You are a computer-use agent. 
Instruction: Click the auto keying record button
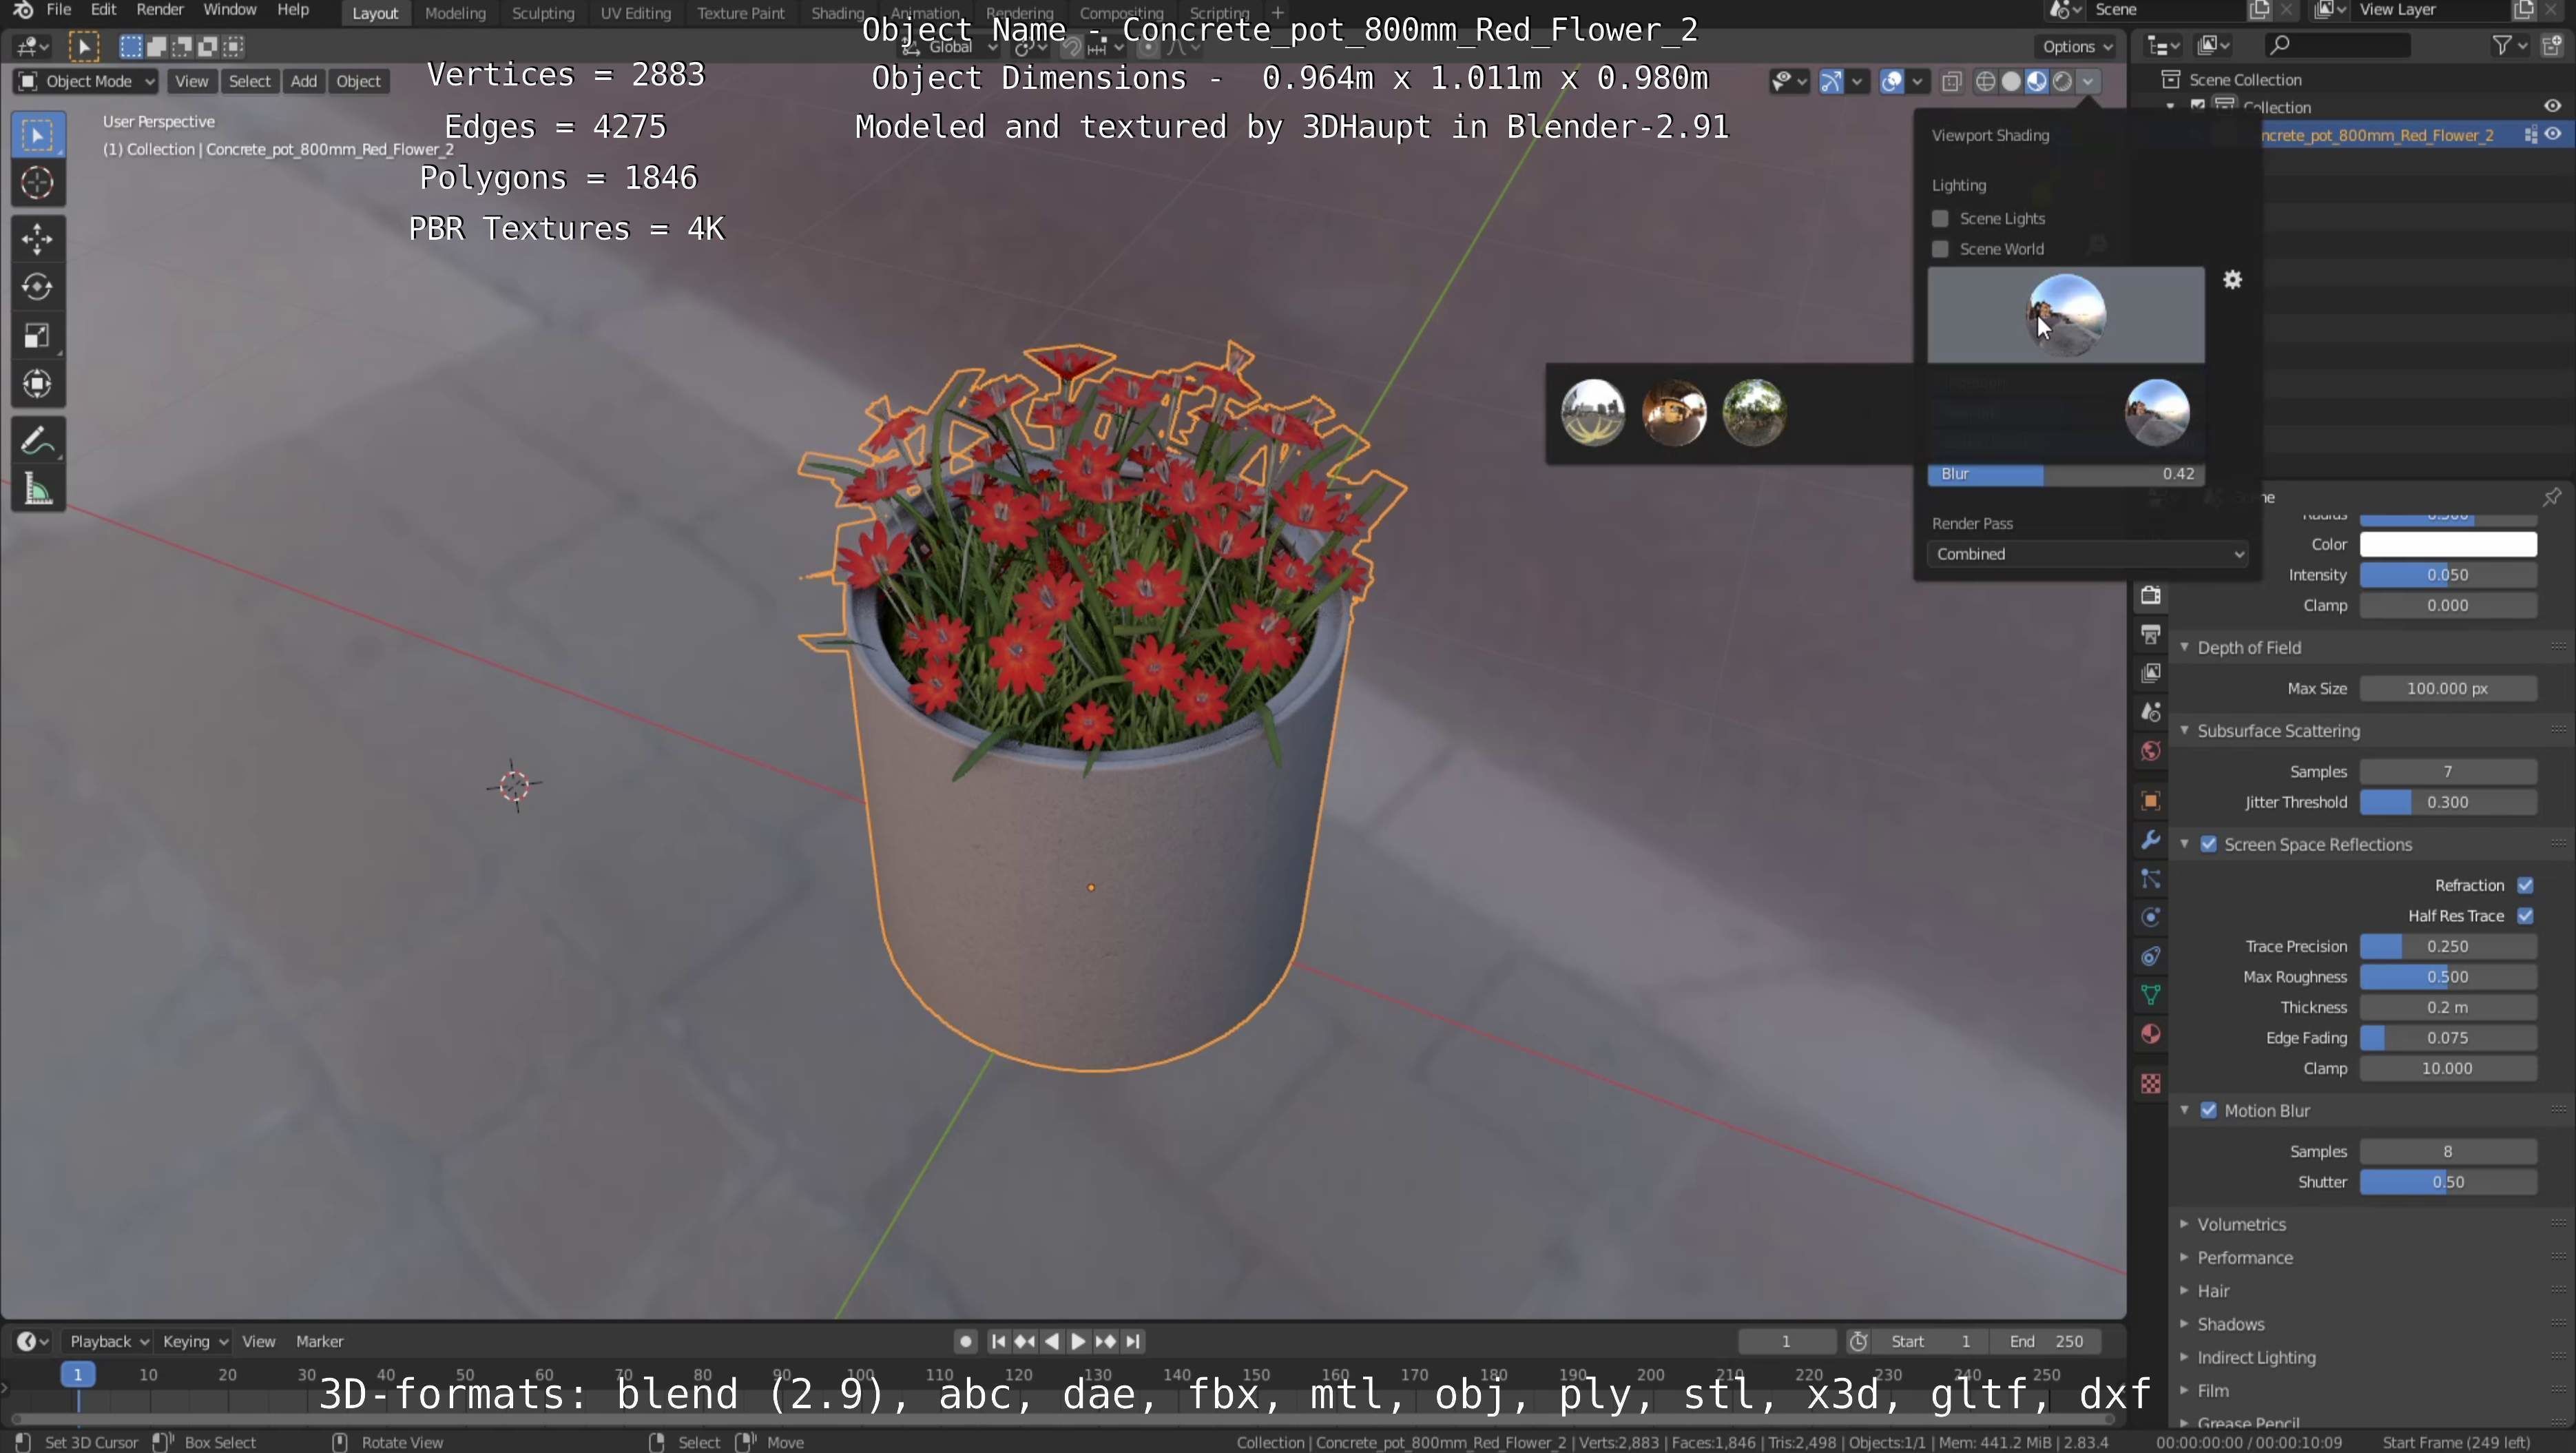point(965,1341)
